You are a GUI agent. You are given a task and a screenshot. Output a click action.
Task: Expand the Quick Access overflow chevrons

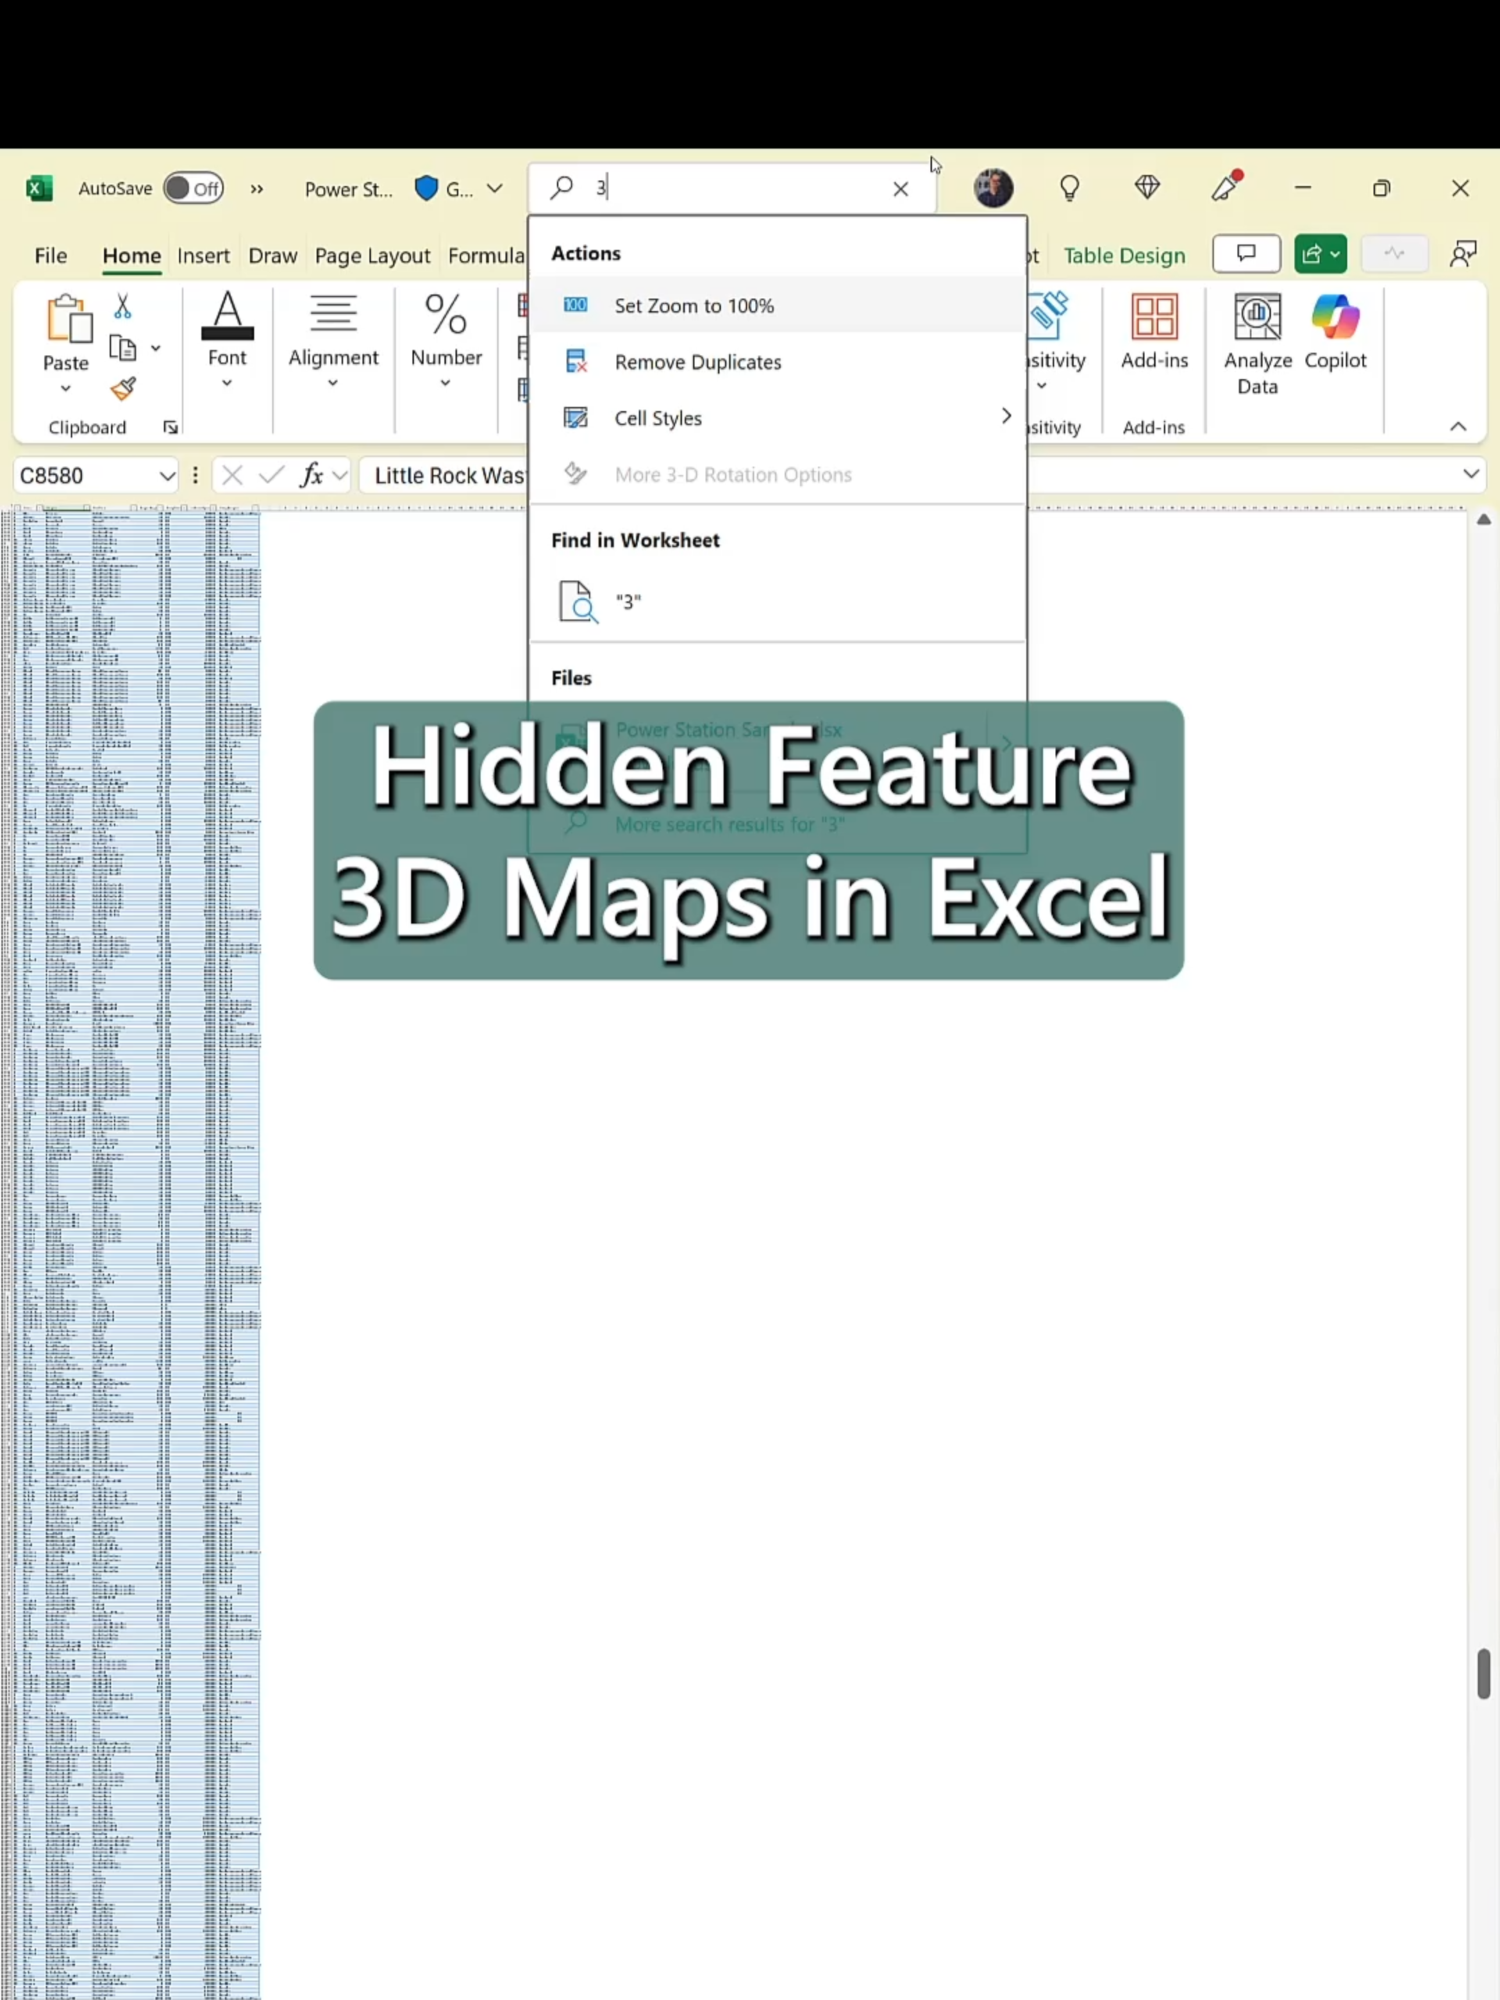257,189
